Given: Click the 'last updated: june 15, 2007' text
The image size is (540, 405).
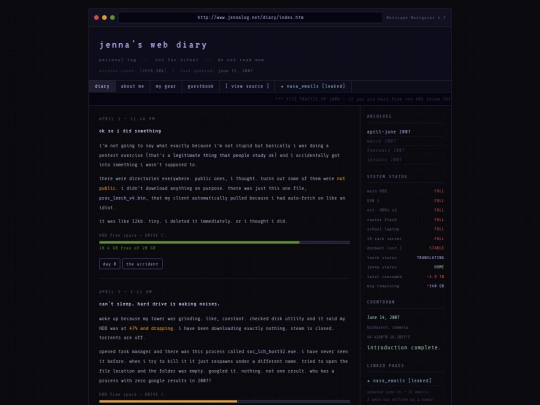Looking at the screenshot, I should point(216,71).
